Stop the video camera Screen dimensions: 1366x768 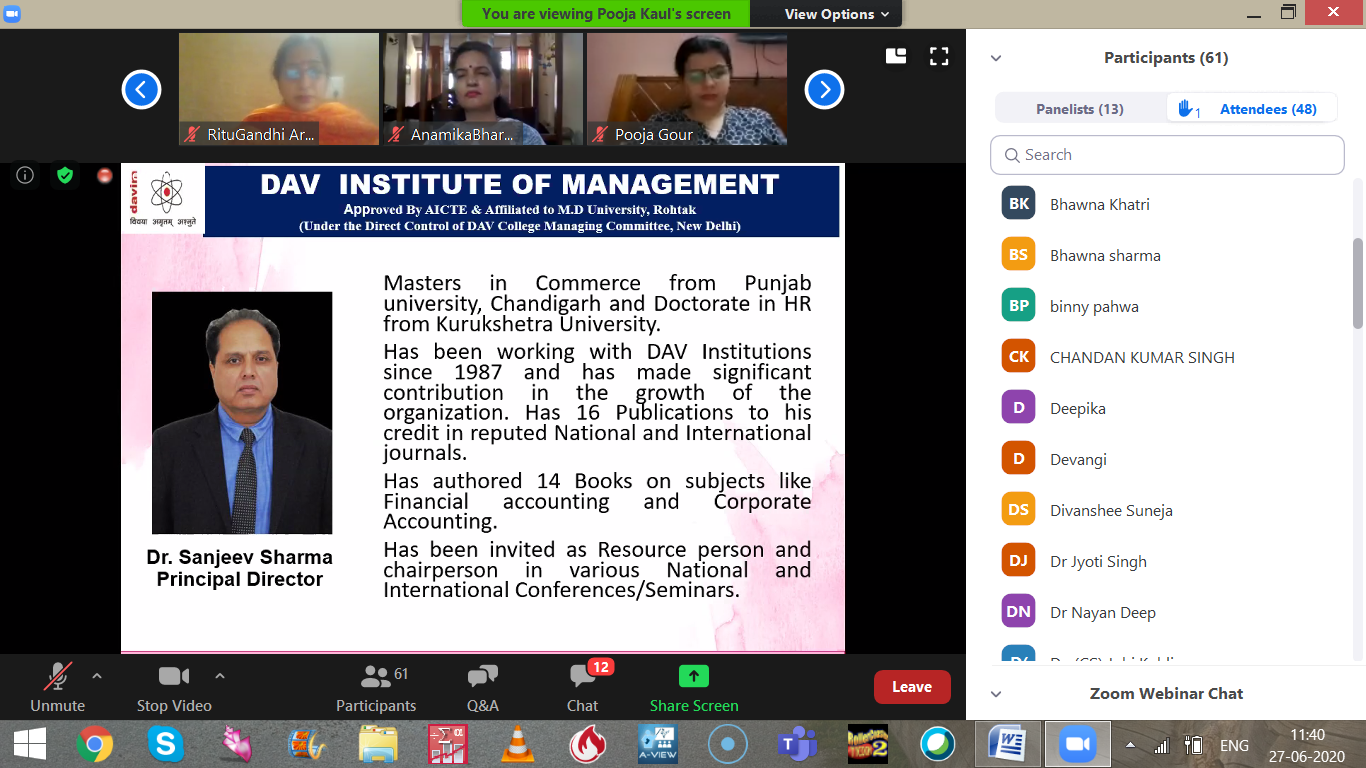(x=174, y=687)
